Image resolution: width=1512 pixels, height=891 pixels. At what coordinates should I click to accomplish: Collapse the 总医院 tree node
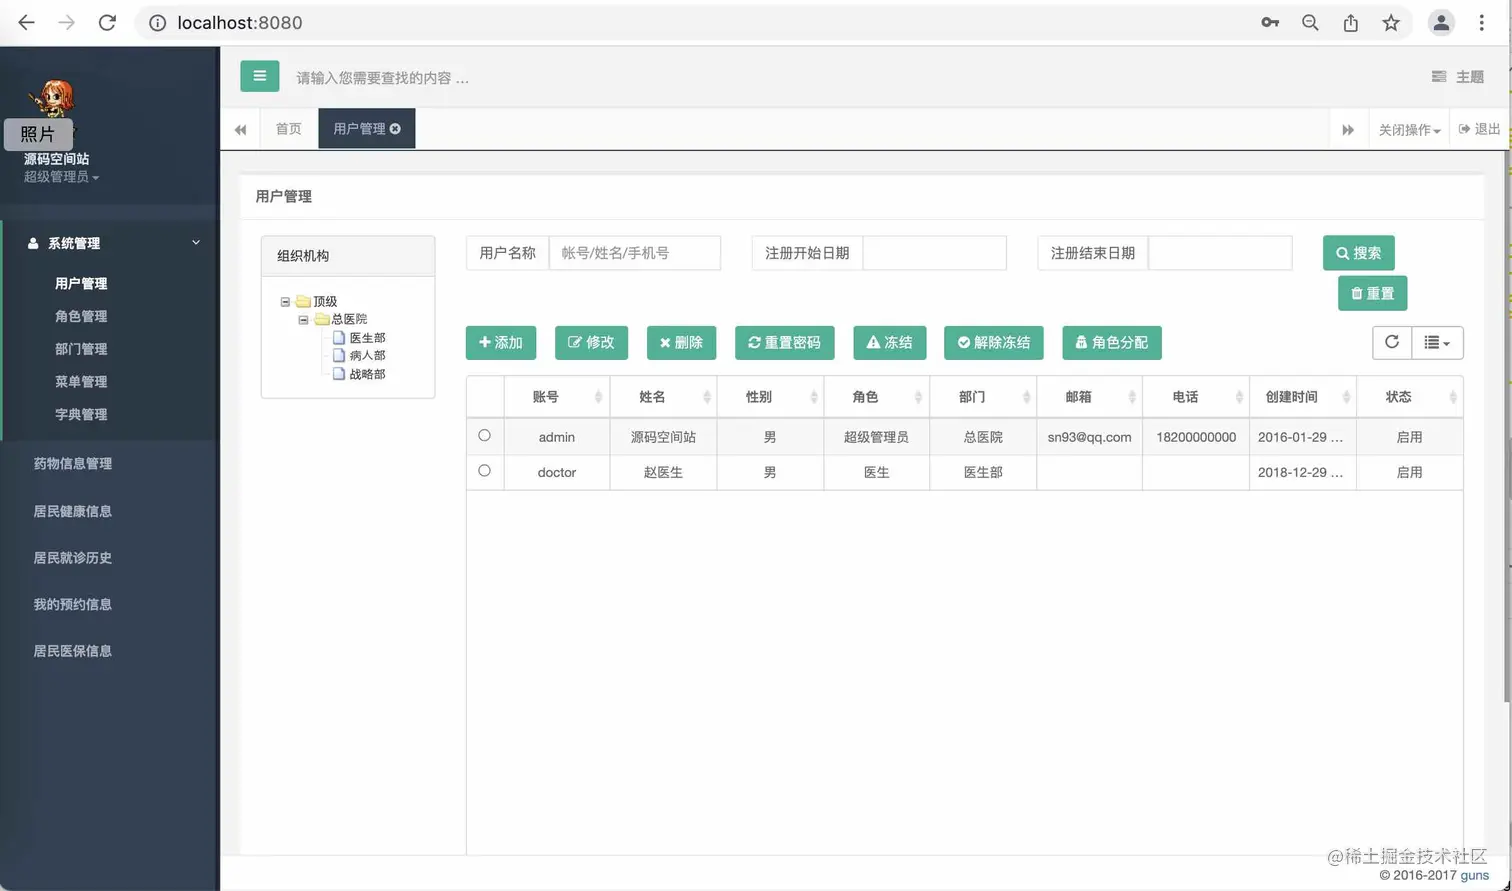click(x=304, y=318)
